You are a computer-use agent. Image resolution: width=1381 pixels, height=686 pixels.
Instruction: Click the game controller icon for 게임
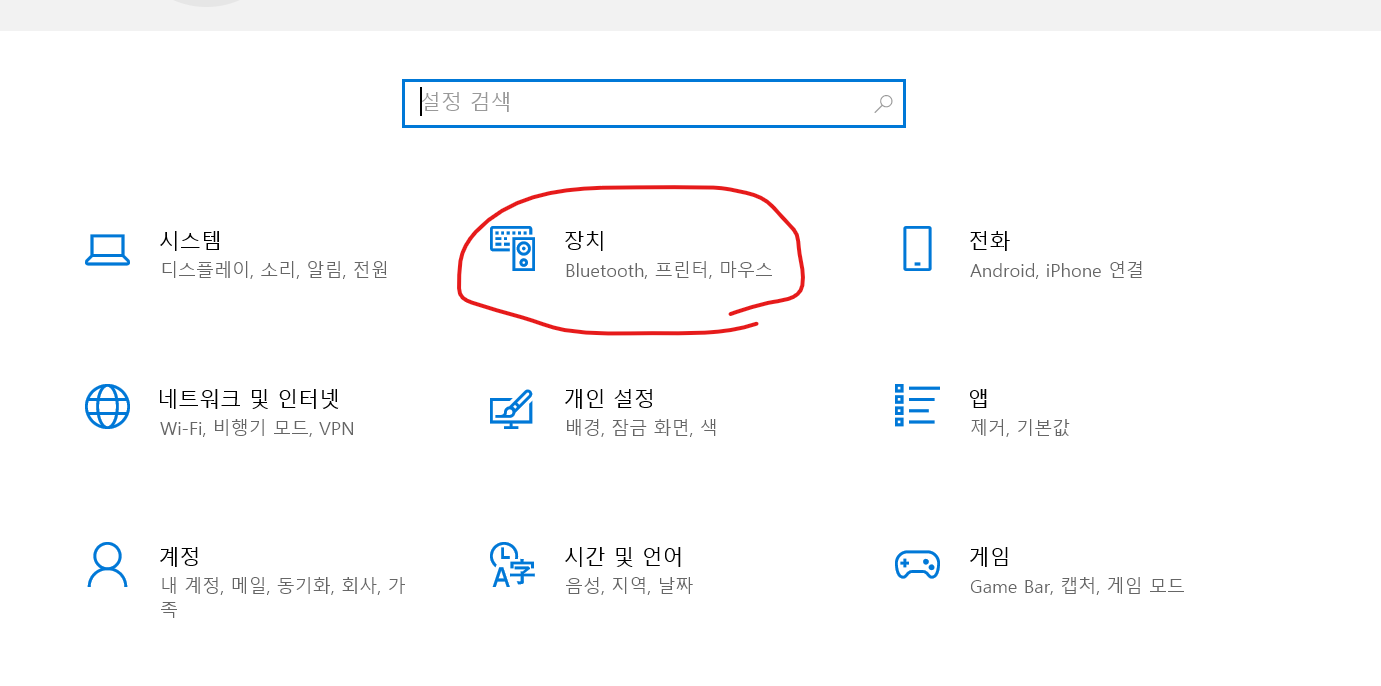pyautogui.click(x=916, y=565)
